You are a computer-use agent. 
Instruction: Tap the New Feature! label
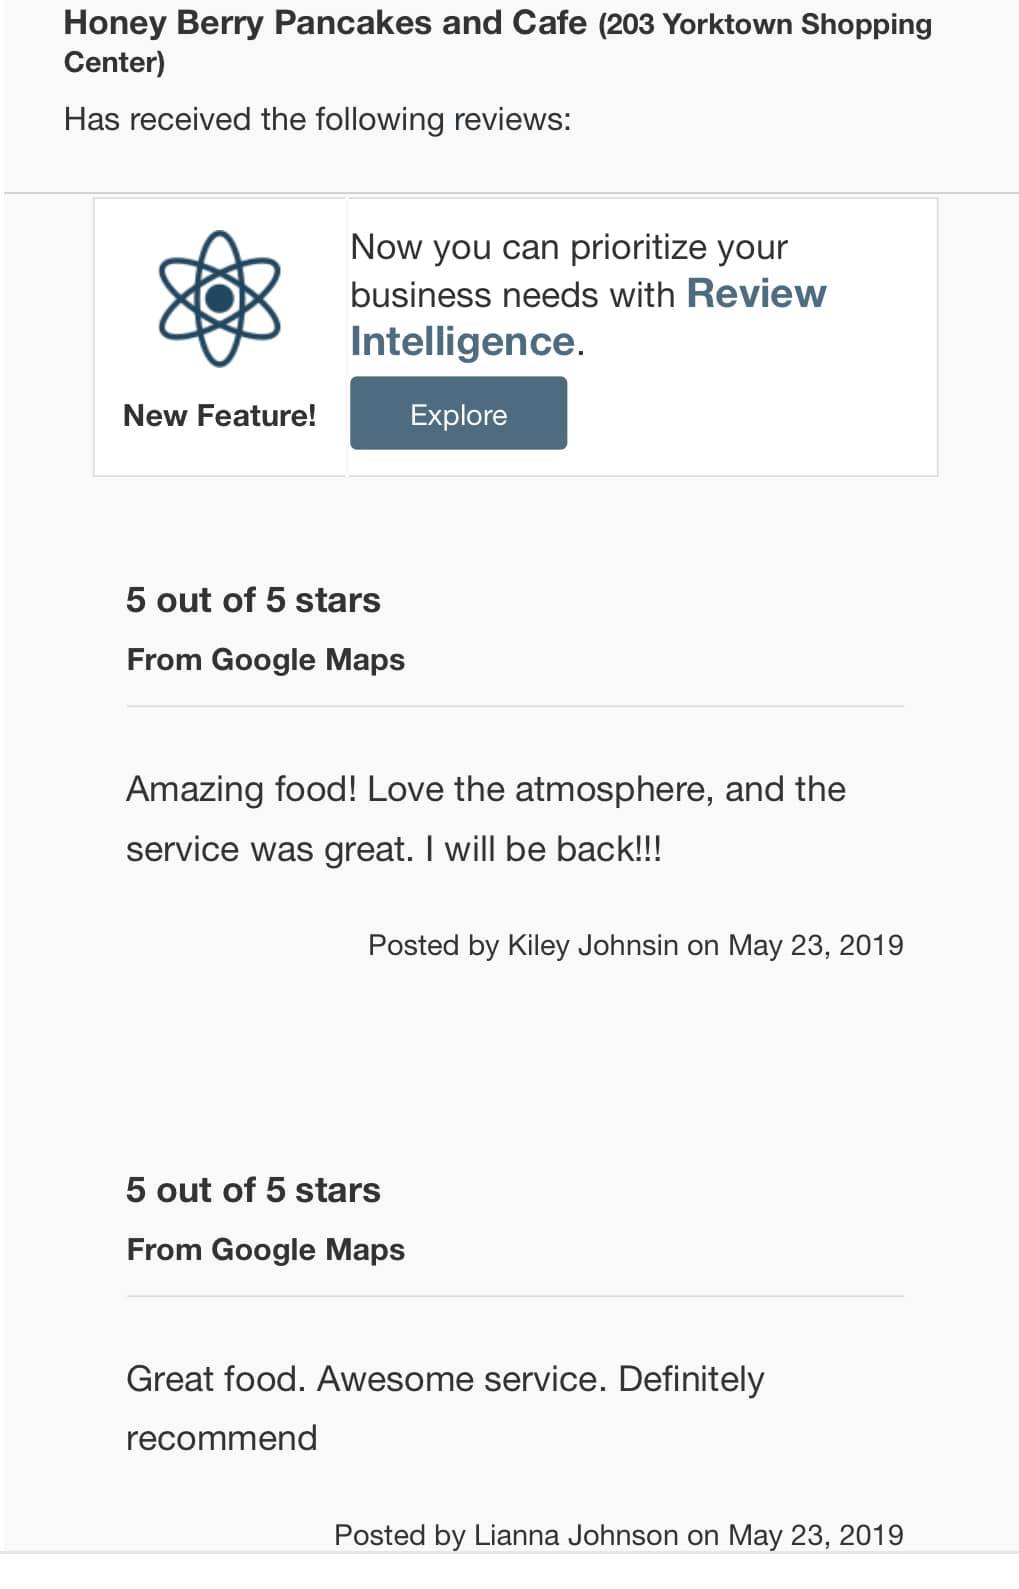[219, 415]
